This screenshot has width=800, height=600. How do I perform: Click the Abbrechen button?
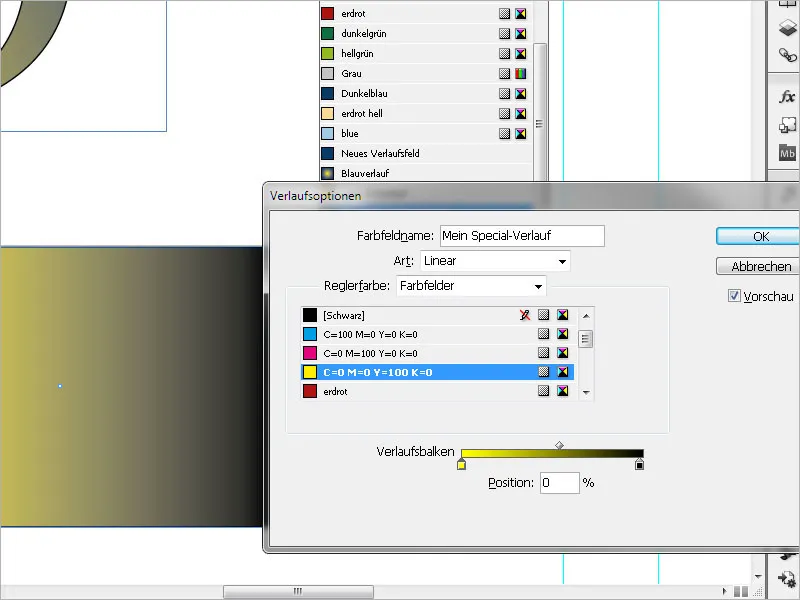tap(758, 266)
